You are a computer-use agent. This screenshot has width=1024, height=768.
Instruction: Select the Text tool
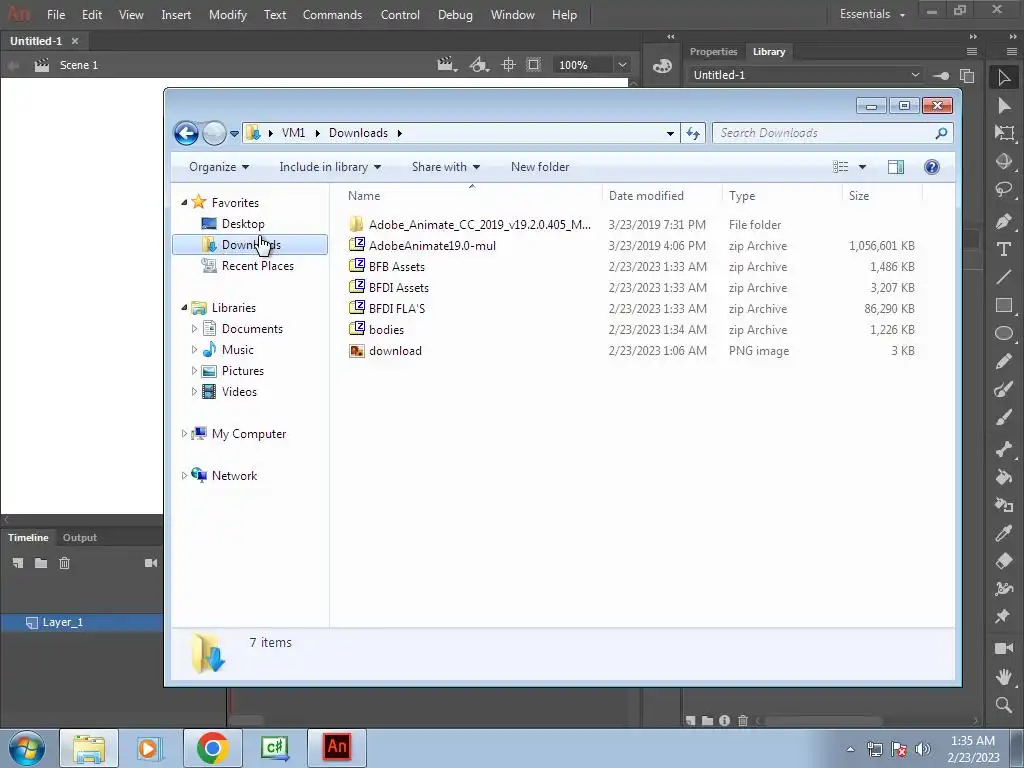[1004, 249]
